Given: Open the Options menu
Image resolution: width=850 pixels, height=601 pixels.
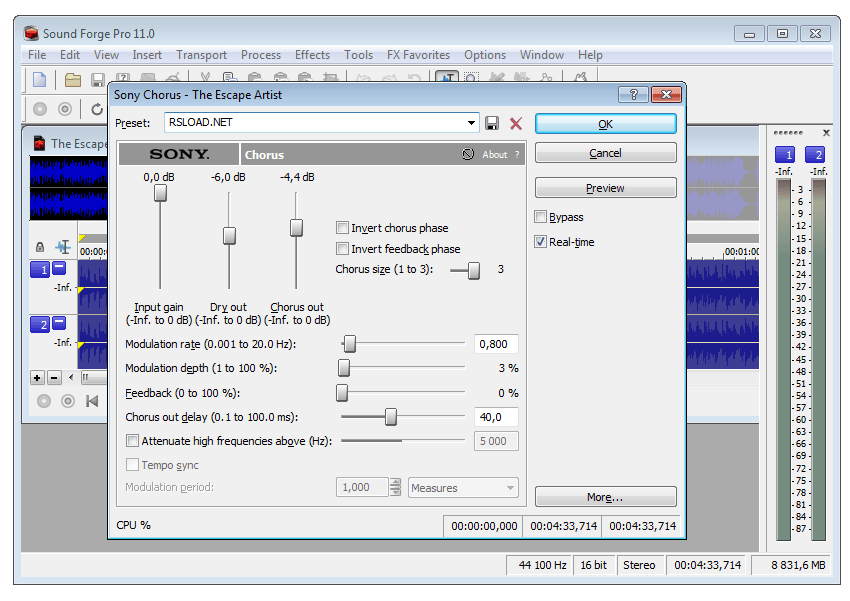Looking at the screenshot, I should click(x=485, y=55).
